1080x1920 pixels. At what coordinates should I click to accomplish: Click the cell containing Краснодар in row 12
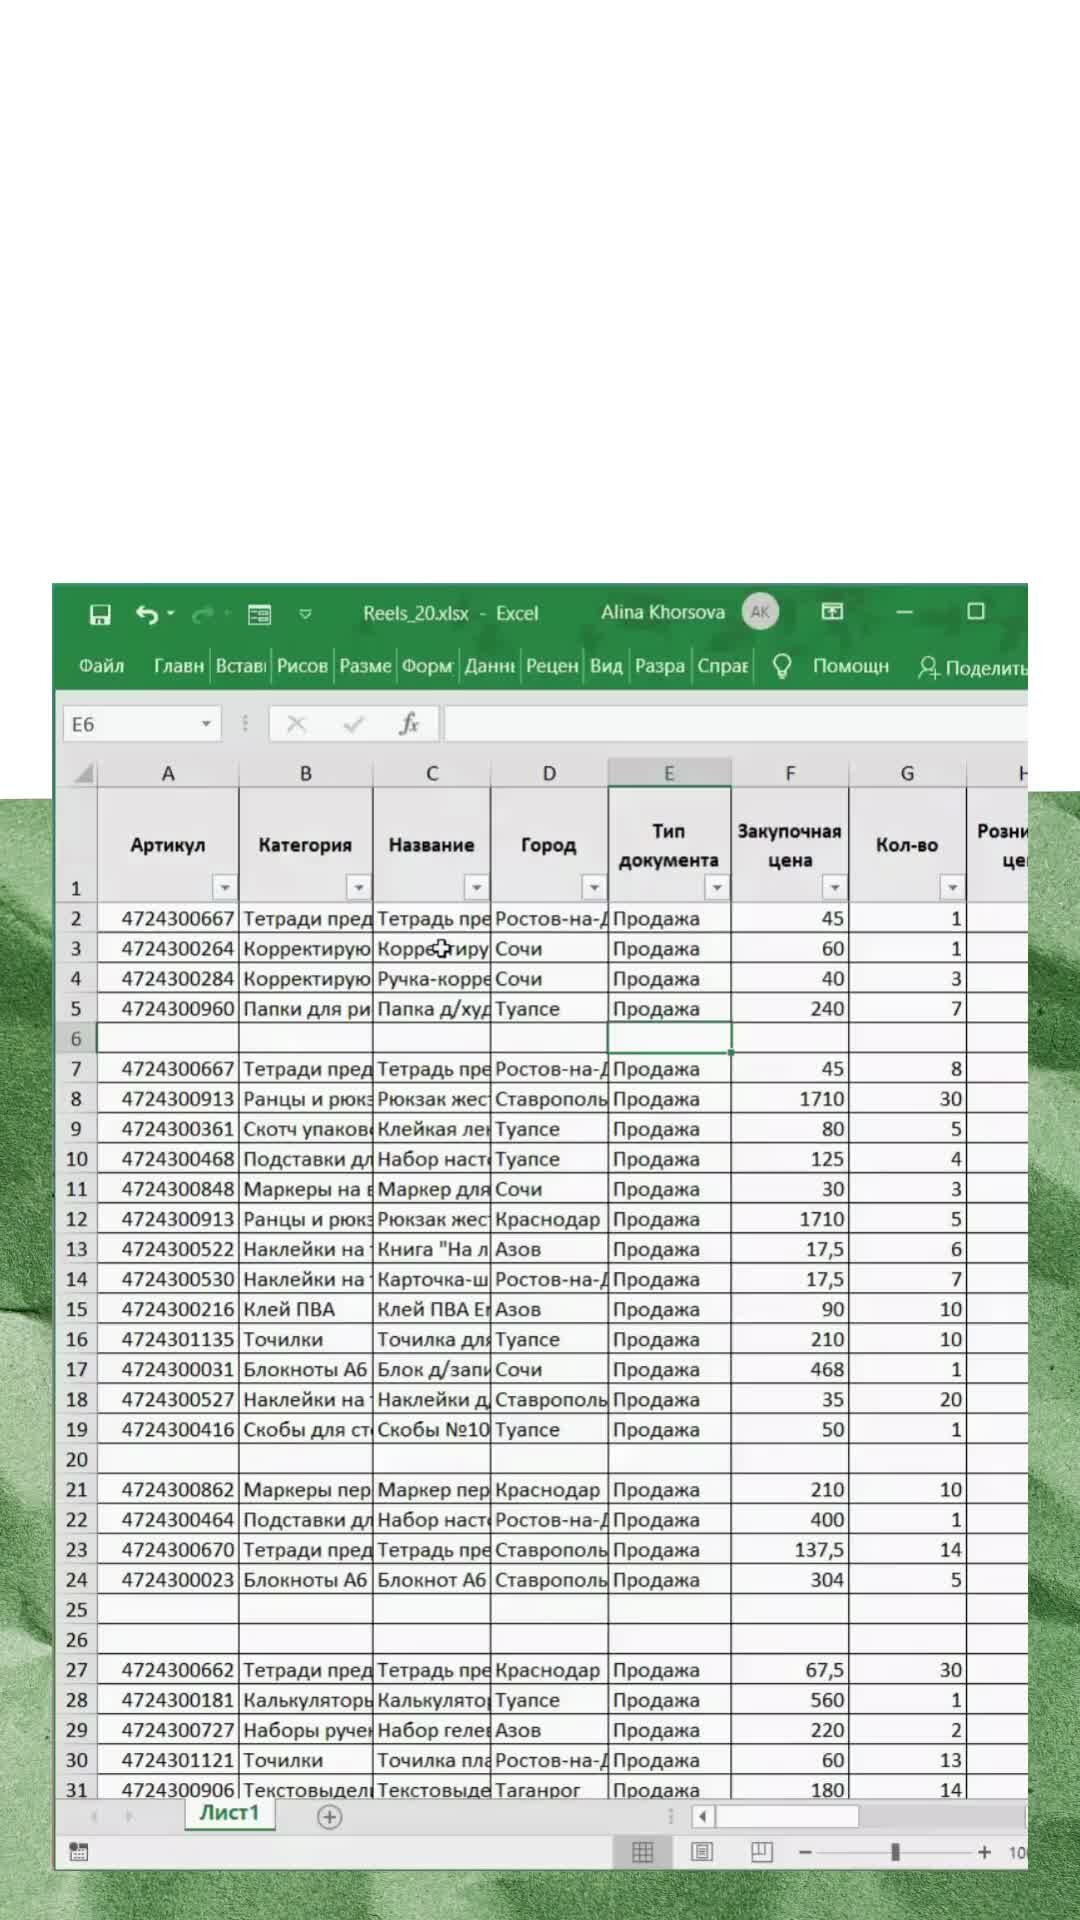pyautogui.click(x=549, y=1219)
